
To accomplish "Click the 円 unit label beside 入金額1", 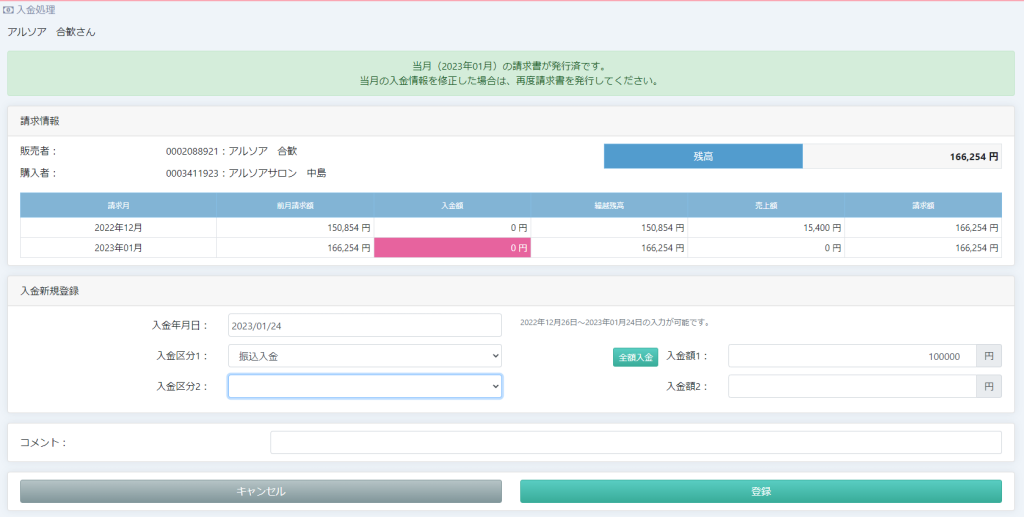I will (x=988, y=356).
